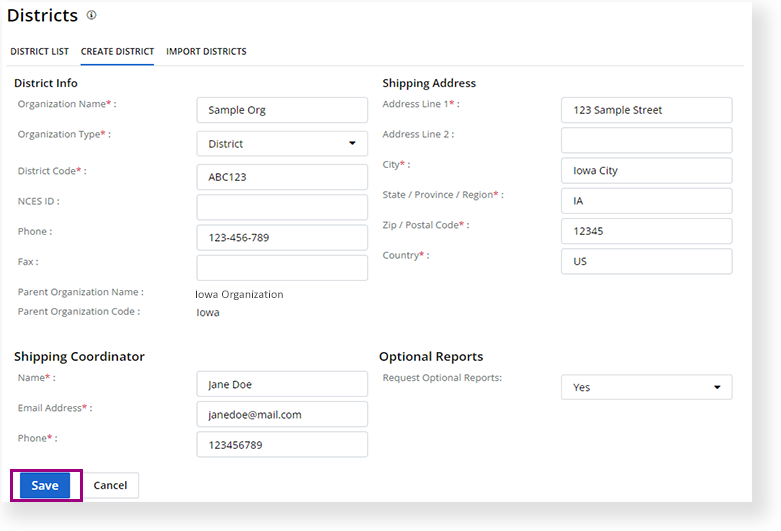Click the 'Parent Organization Code :' label
Viewport: 781px width, 531px height.
[79, 311]
